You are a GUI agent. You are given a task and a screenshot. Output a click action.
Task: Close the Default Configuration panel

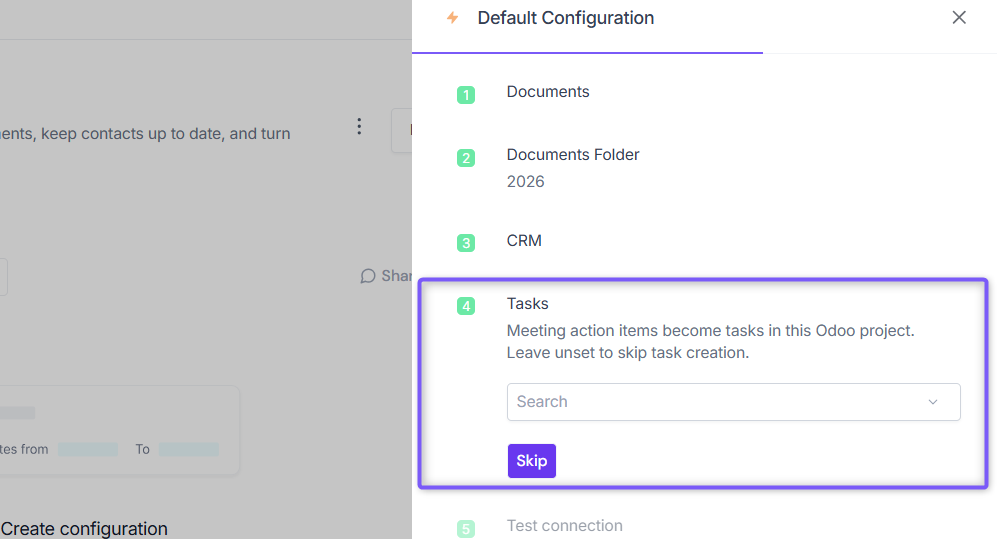(x=959, y=17)
